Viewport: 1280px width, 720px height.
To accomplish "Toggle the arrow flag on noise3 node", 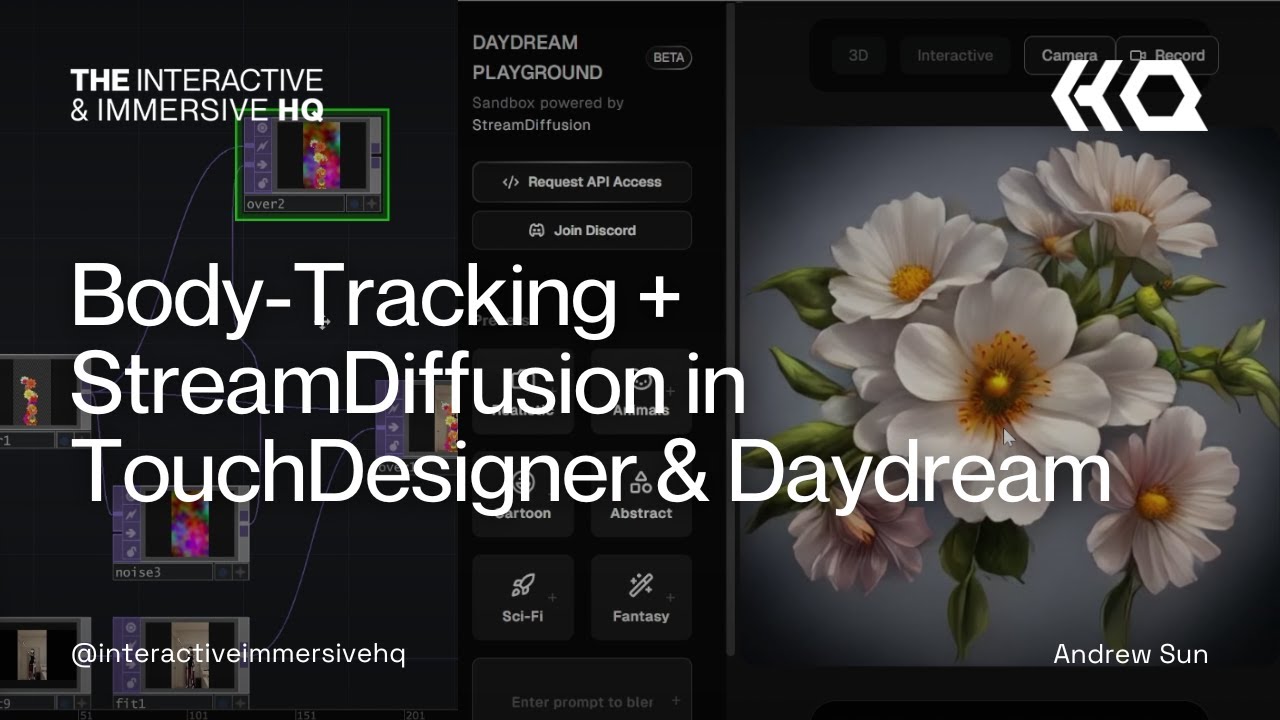I will point(131,532).
